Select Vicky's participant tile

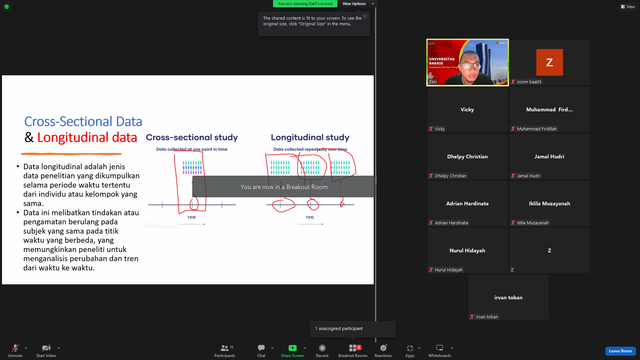[x=467, y=109]
